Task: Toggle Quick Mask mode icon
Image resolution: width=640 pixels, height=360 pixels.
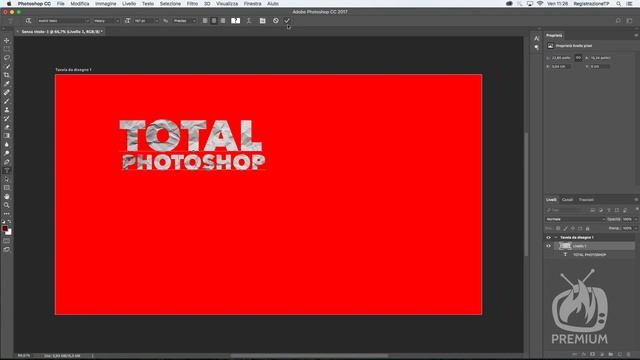Action: pos(7,241)
